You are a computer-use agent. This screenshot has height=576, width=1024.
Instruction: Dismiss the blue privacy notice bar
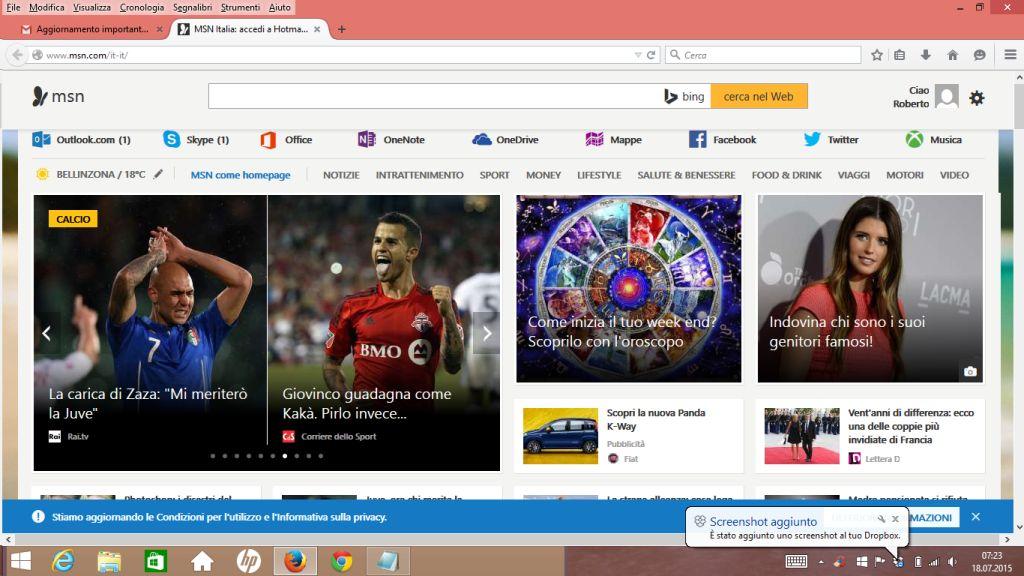click(x=976, y=517)
